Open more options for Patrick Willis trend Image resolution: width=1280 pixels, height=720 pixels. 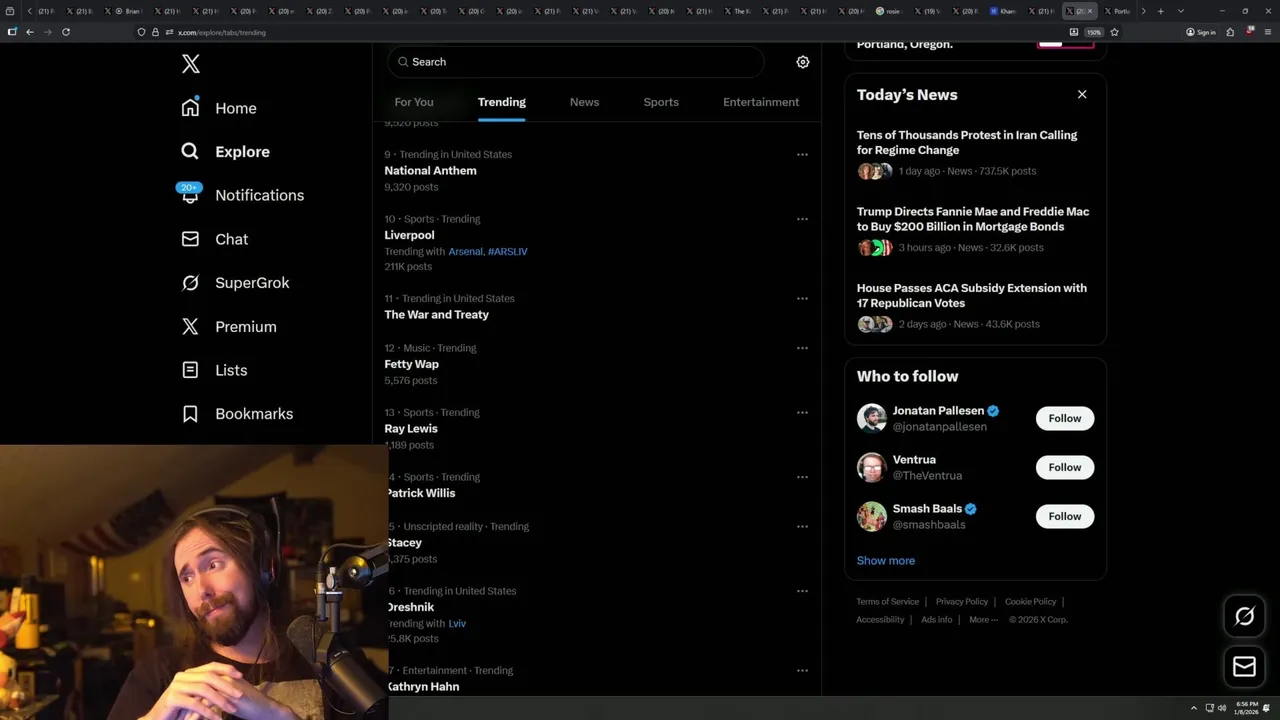point(802,477)
